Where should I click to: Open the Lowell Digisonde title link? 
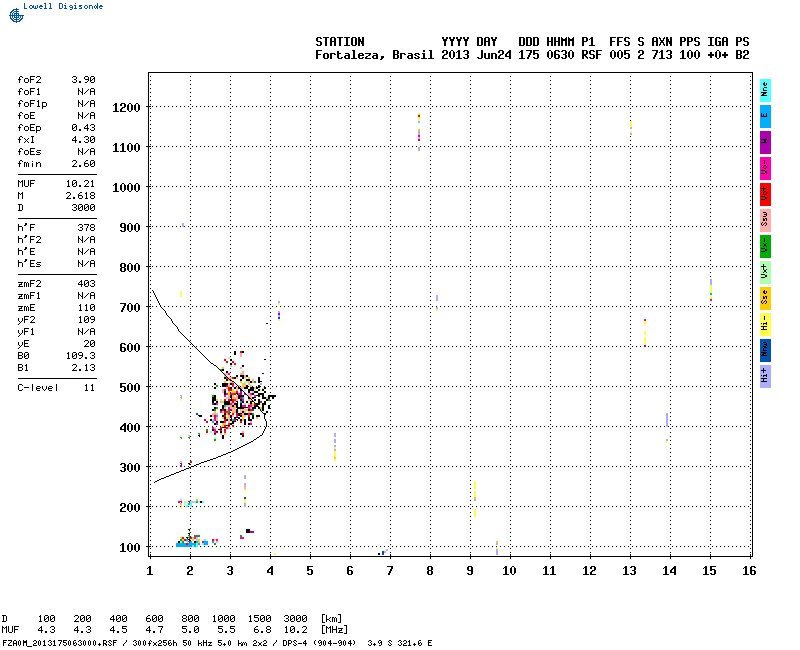(63, 6)
